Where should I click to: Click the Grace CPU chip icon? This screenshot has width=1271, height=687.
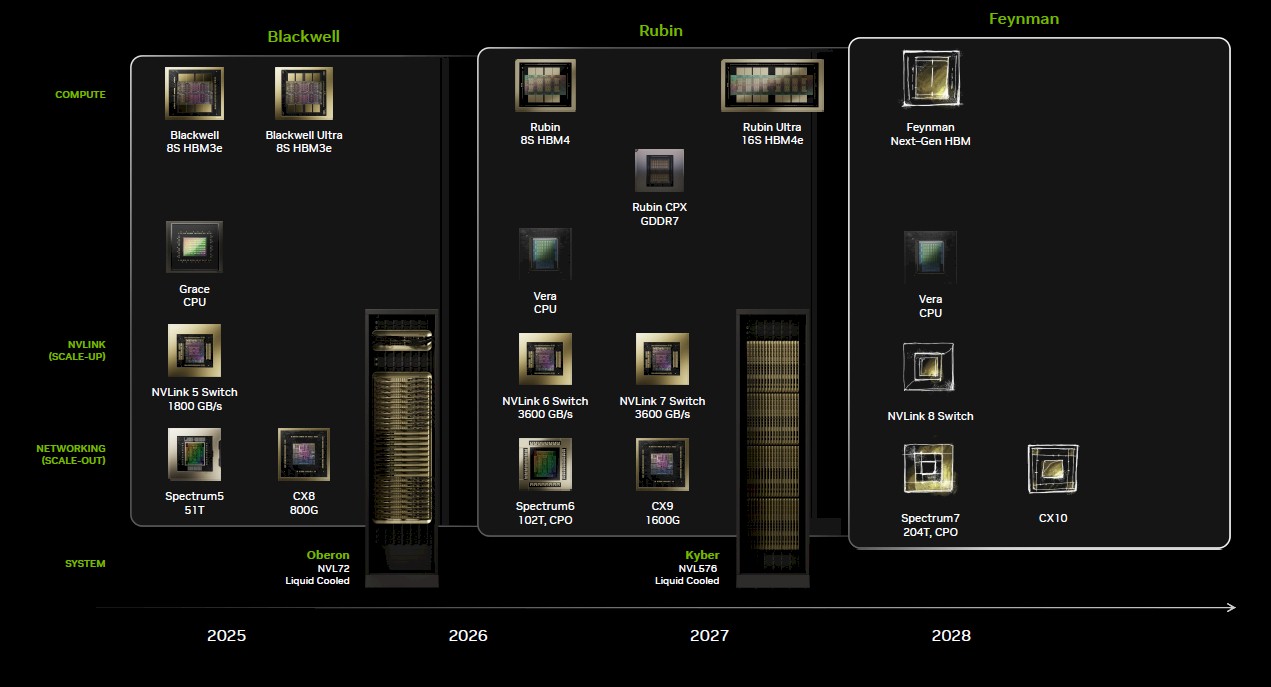coord(194,247)
